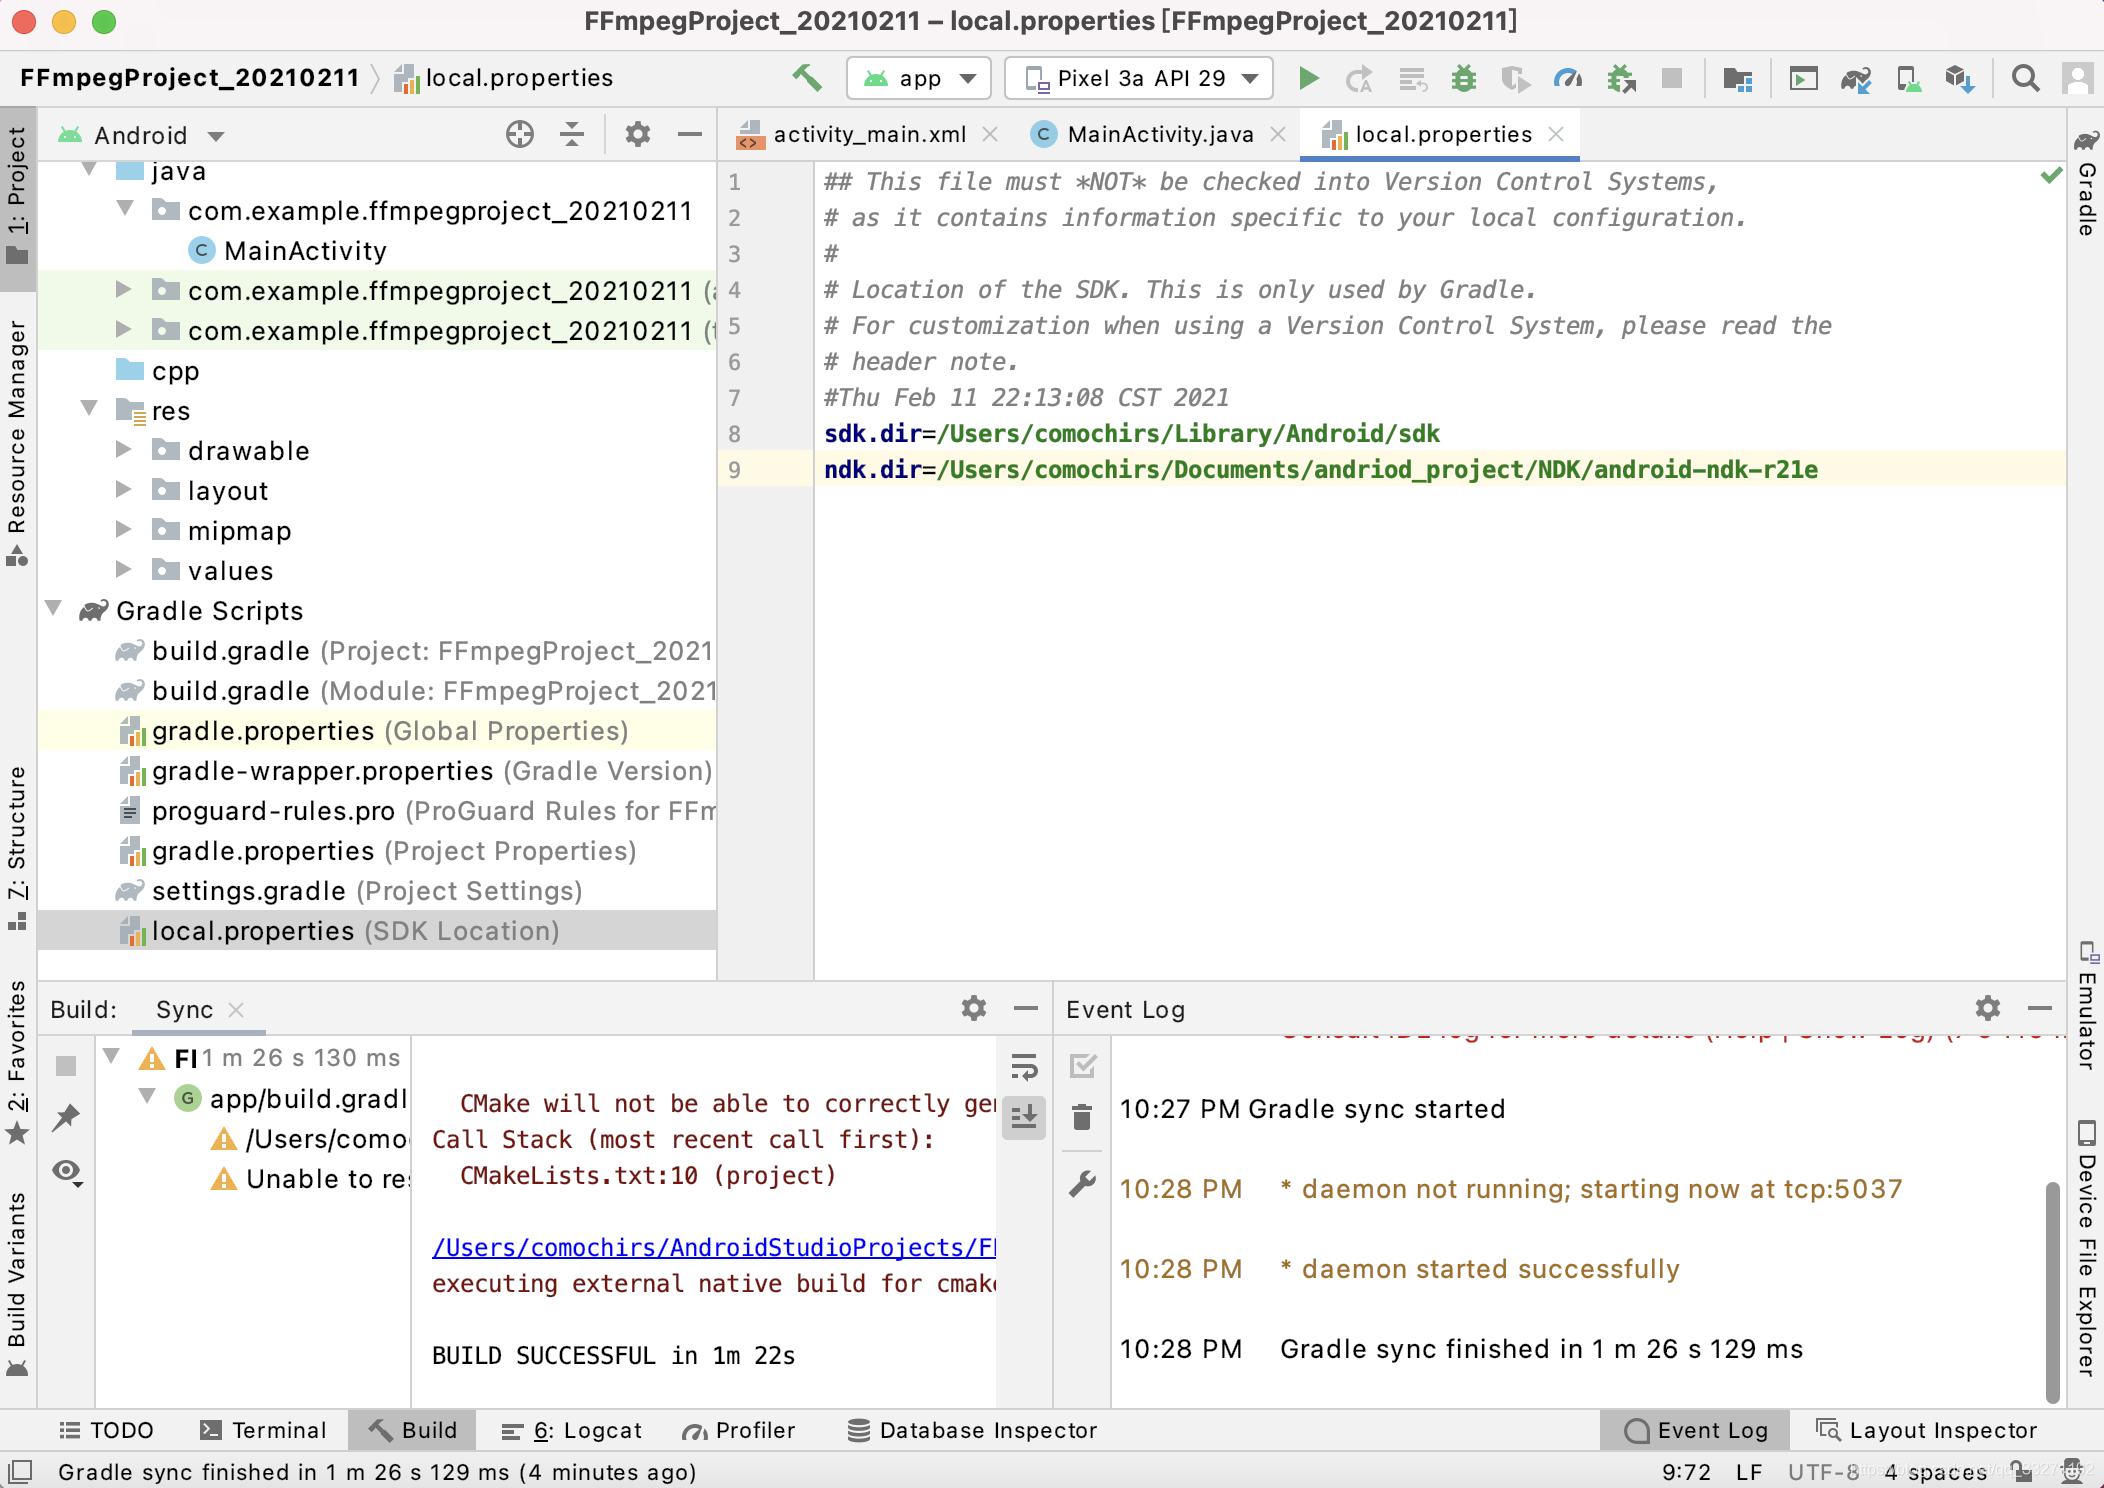Open the Profile app gauge icon
The image size is (2104, 1488).
(1567, 78)
